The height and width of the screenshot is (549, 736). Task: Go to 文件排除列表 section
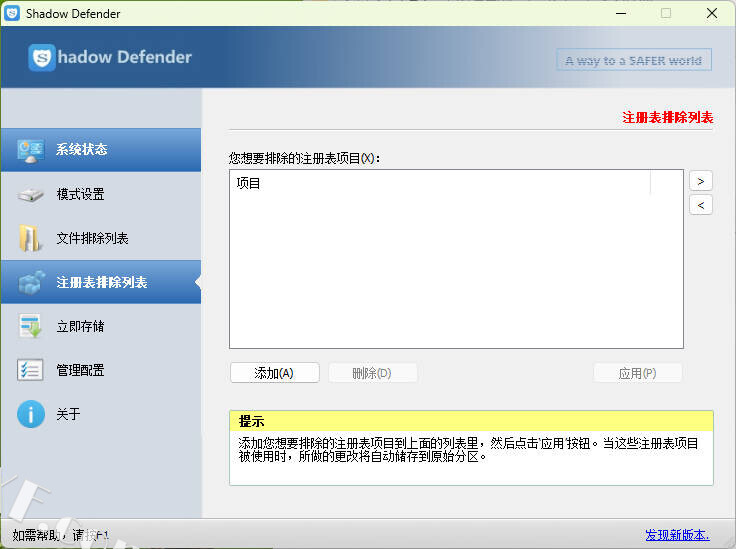click(101, 238)
